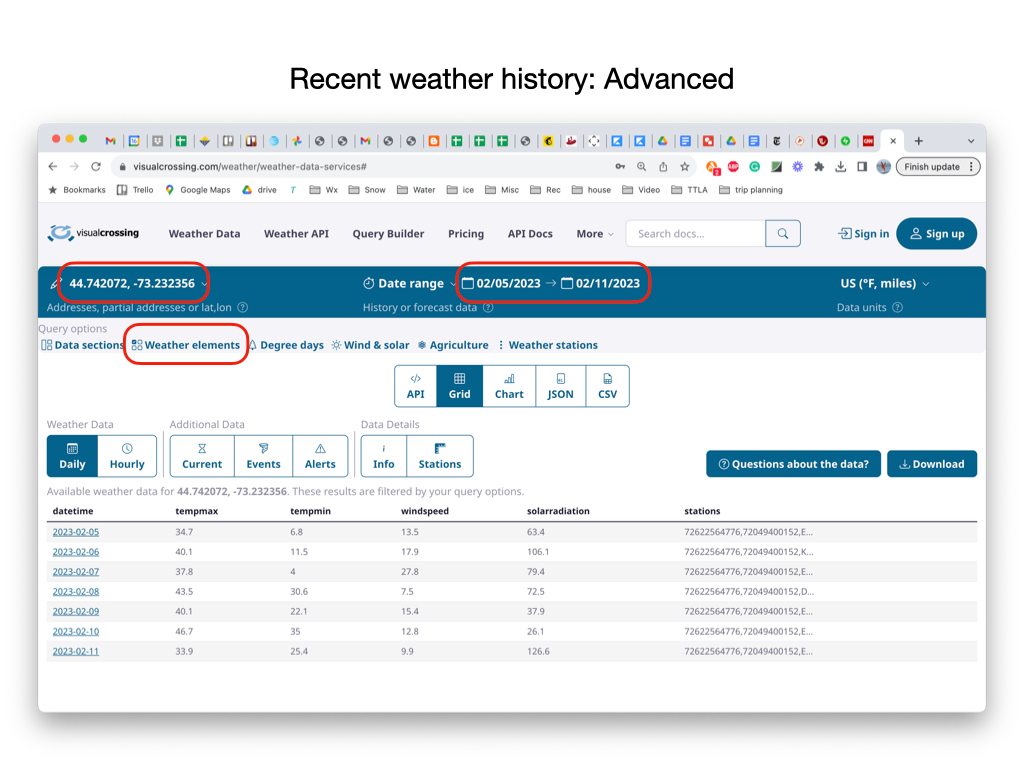Open the 2023-02-08 date link

click(76, 592)
